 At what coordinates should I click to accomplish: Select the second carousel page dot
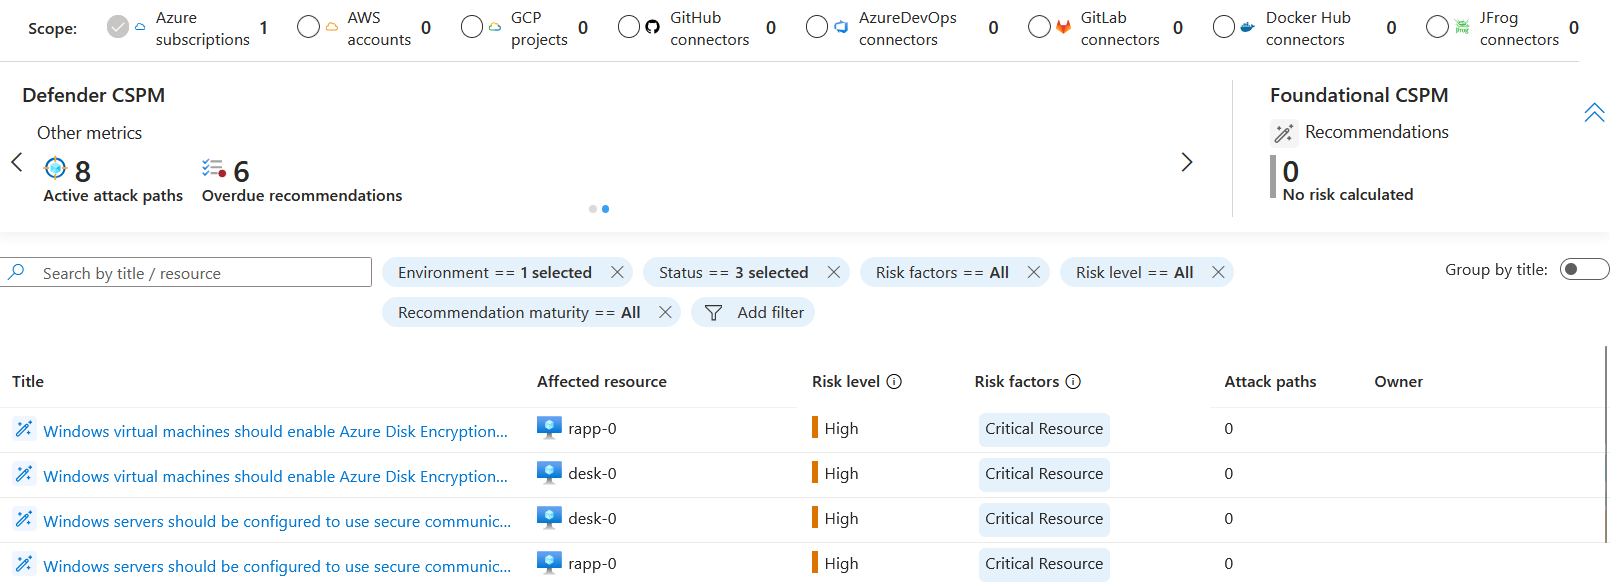pyautogui.click(x=605, y=209)
